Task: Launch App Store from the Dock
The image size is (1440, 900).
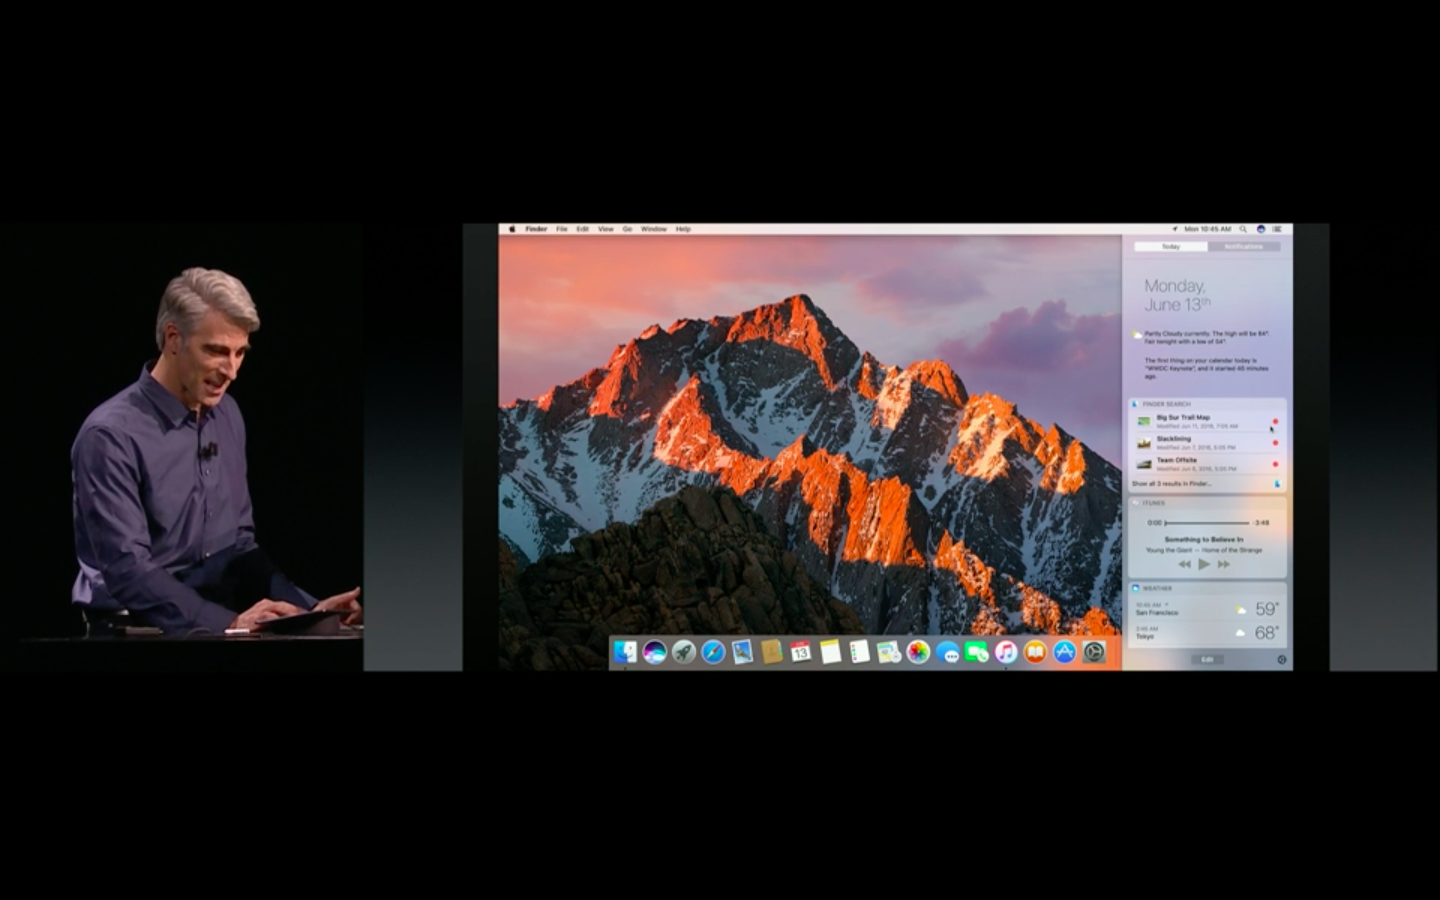Action: 1065,653
